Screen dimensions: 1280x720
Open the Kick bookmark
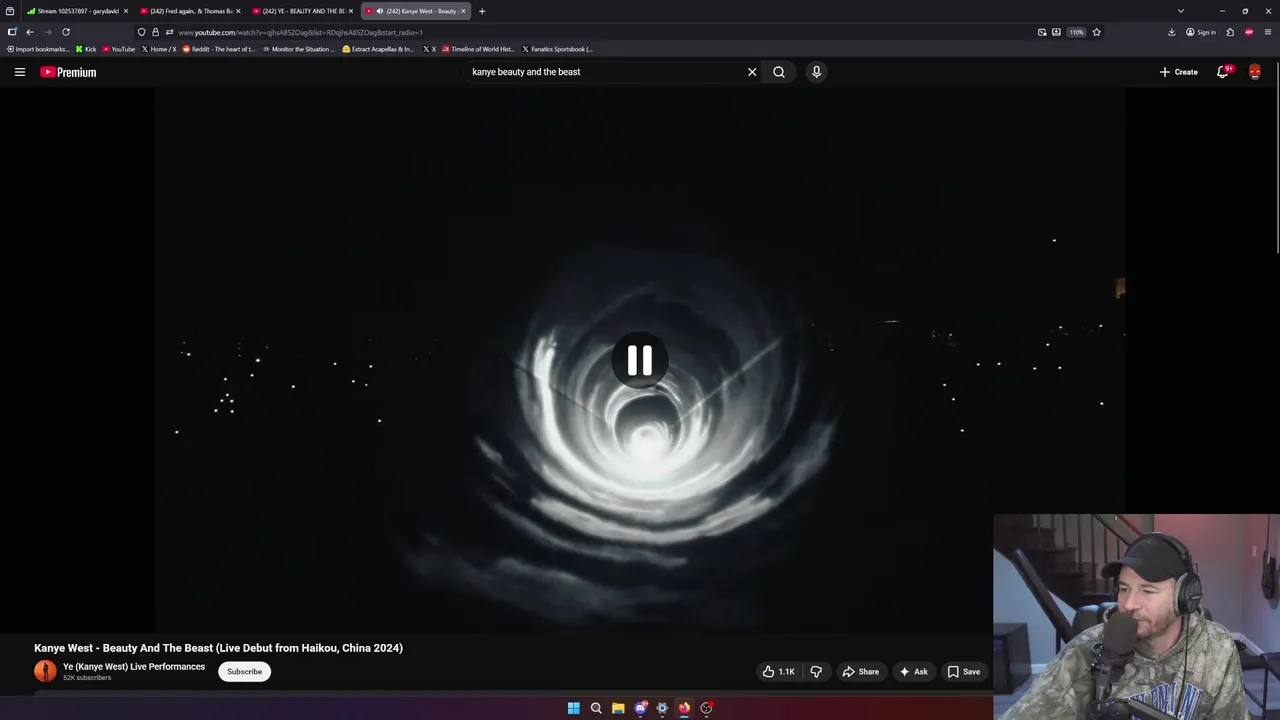pos(86,49)
